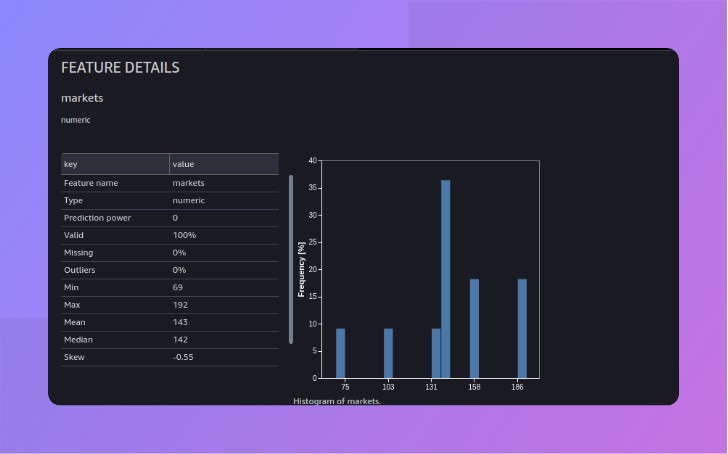The width and height of the screenshot is (728, 454).
Task: Select the 'Missing' key cell
Action: point(78,253)
